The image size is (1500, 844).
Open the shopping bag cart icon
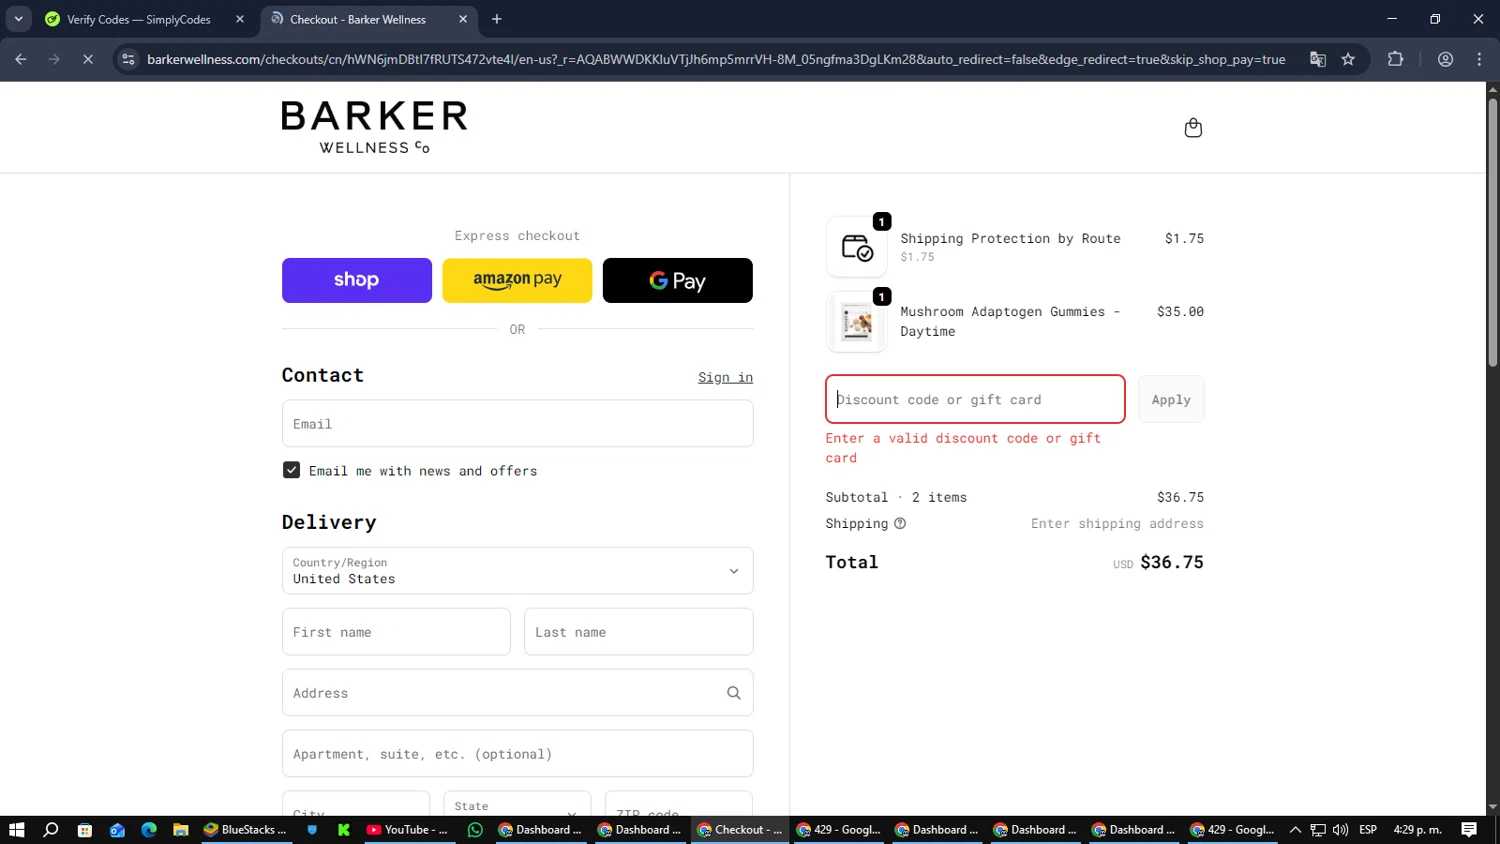tap(1193, 128)
